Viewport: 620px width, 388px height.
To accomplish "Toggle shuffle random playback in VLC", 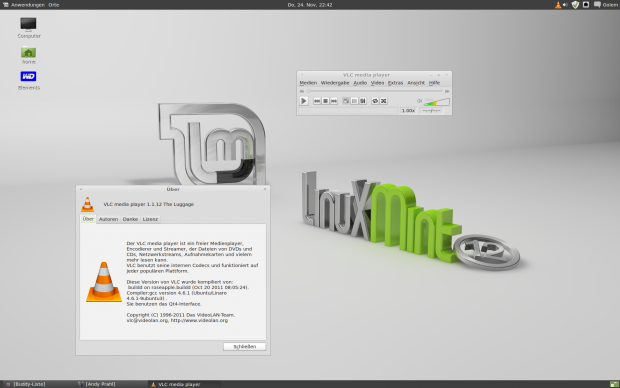I will [x=384, y=101].
